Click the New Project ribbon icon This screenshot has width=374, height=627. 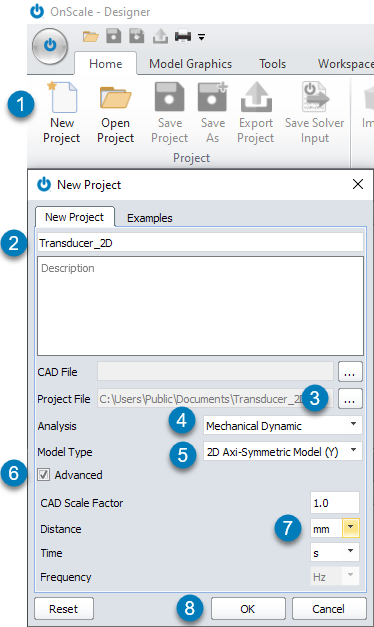click(62, 97)
